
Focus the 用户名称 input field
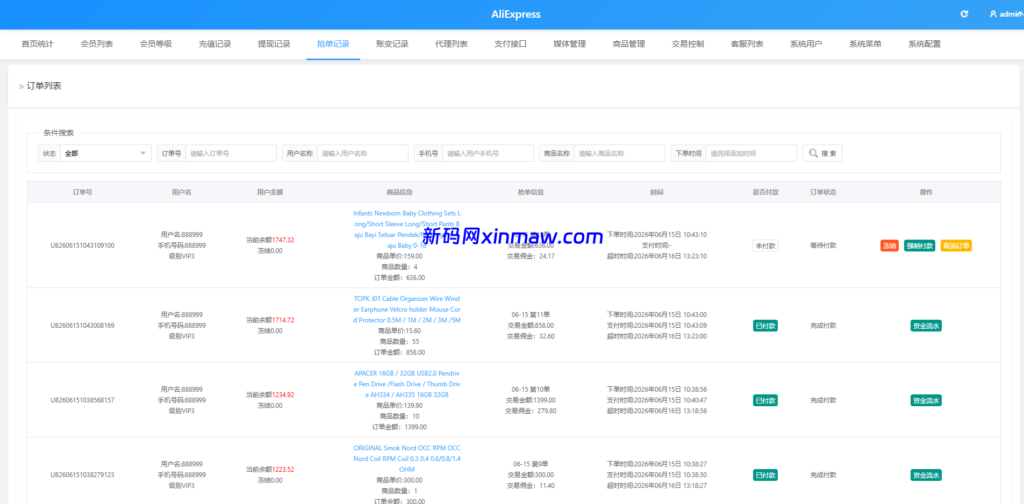(363, 153)
